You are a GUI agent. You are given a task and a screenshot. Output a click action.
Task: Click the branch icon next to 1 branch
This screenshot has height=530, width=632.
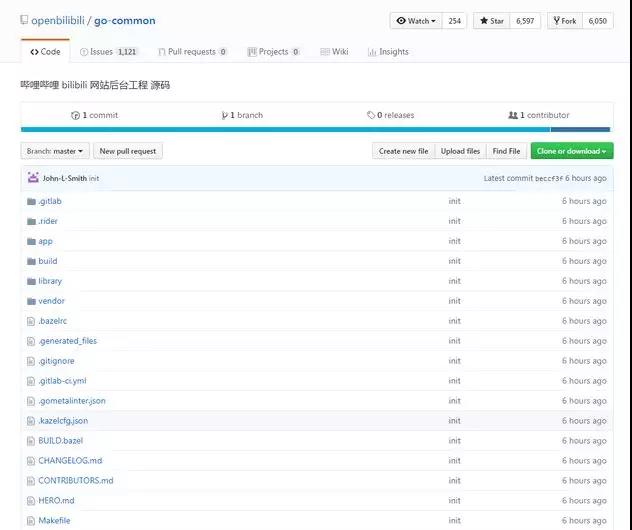click(225, 115)
